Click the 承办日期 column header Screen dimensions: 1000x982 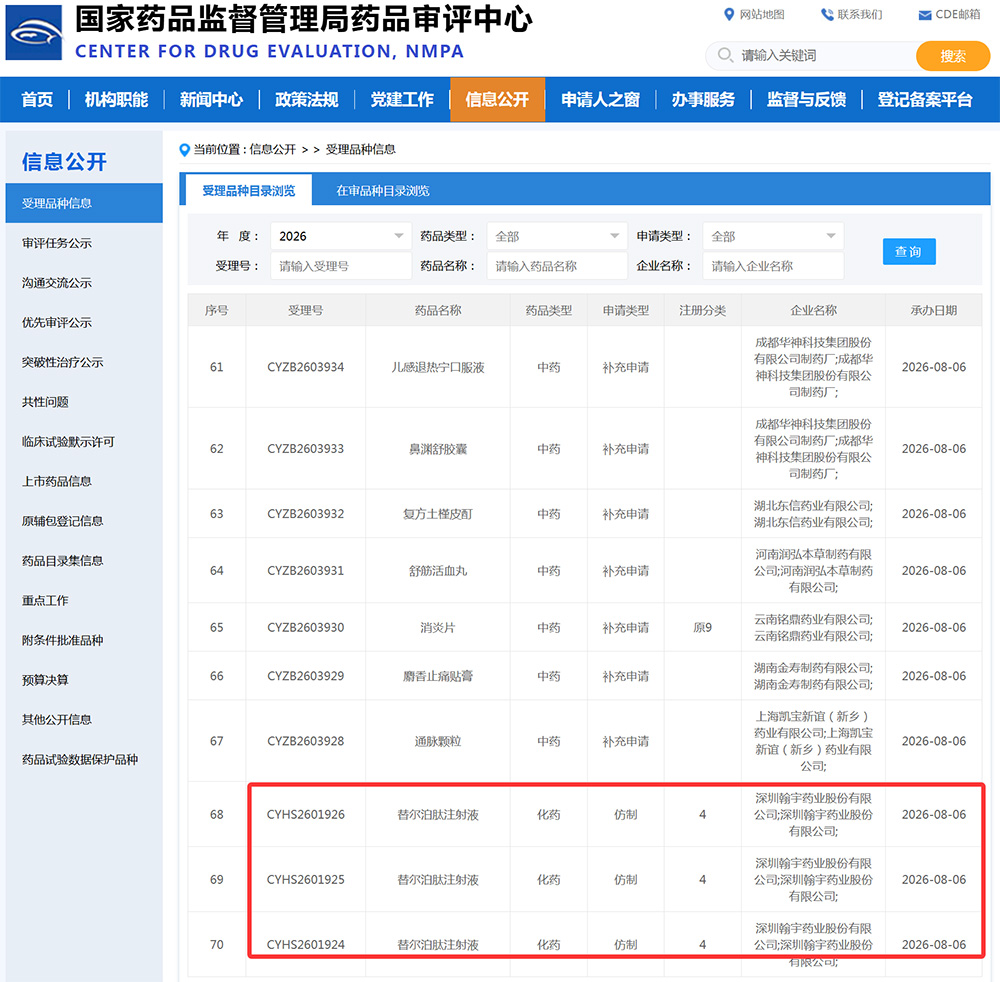tap(934, 311)
